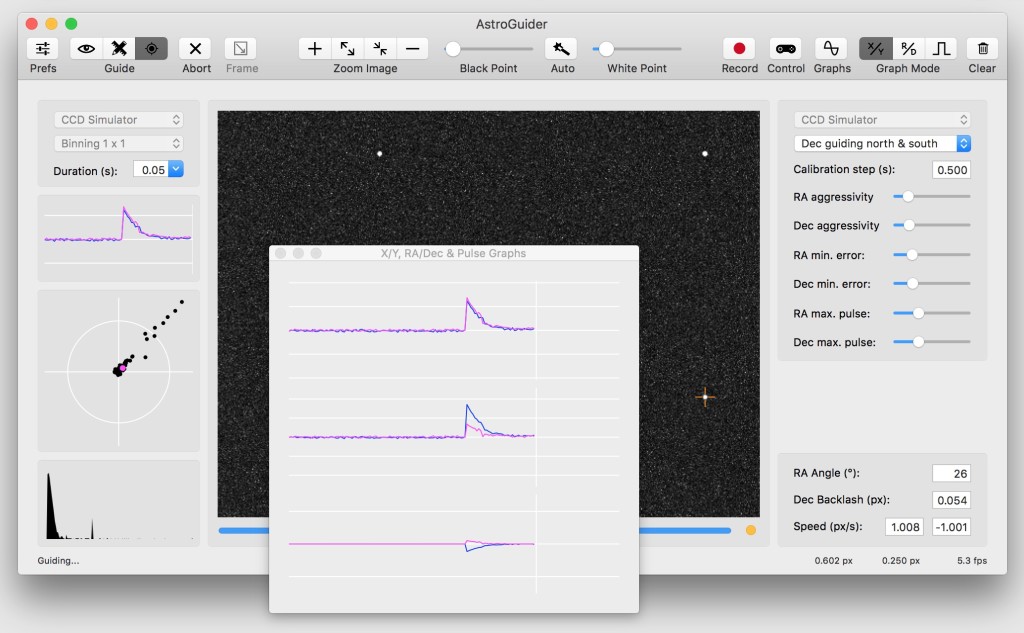Open the Binning 1 x 1 dropdown
Viewport: 1024px width, 633px height.
click(118, 143)
